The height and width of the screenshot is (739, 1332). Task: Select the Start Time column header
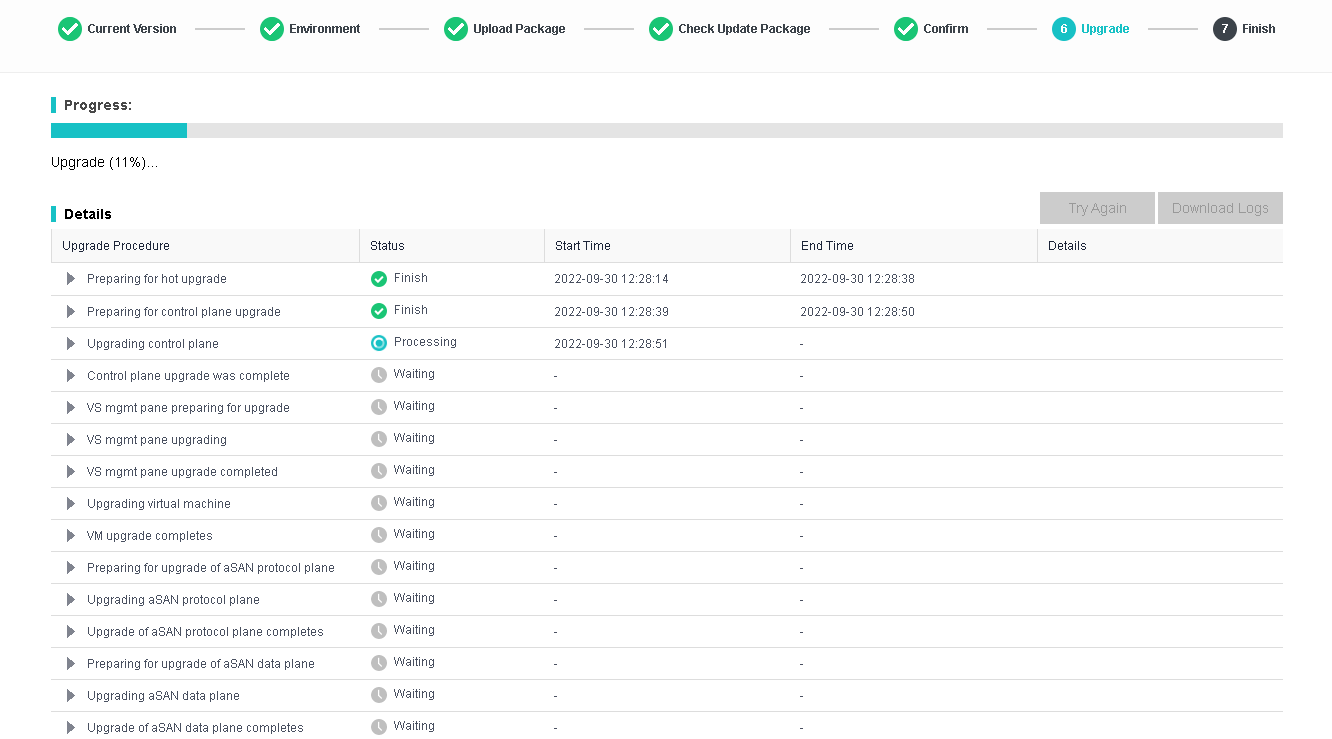point(582,246)
